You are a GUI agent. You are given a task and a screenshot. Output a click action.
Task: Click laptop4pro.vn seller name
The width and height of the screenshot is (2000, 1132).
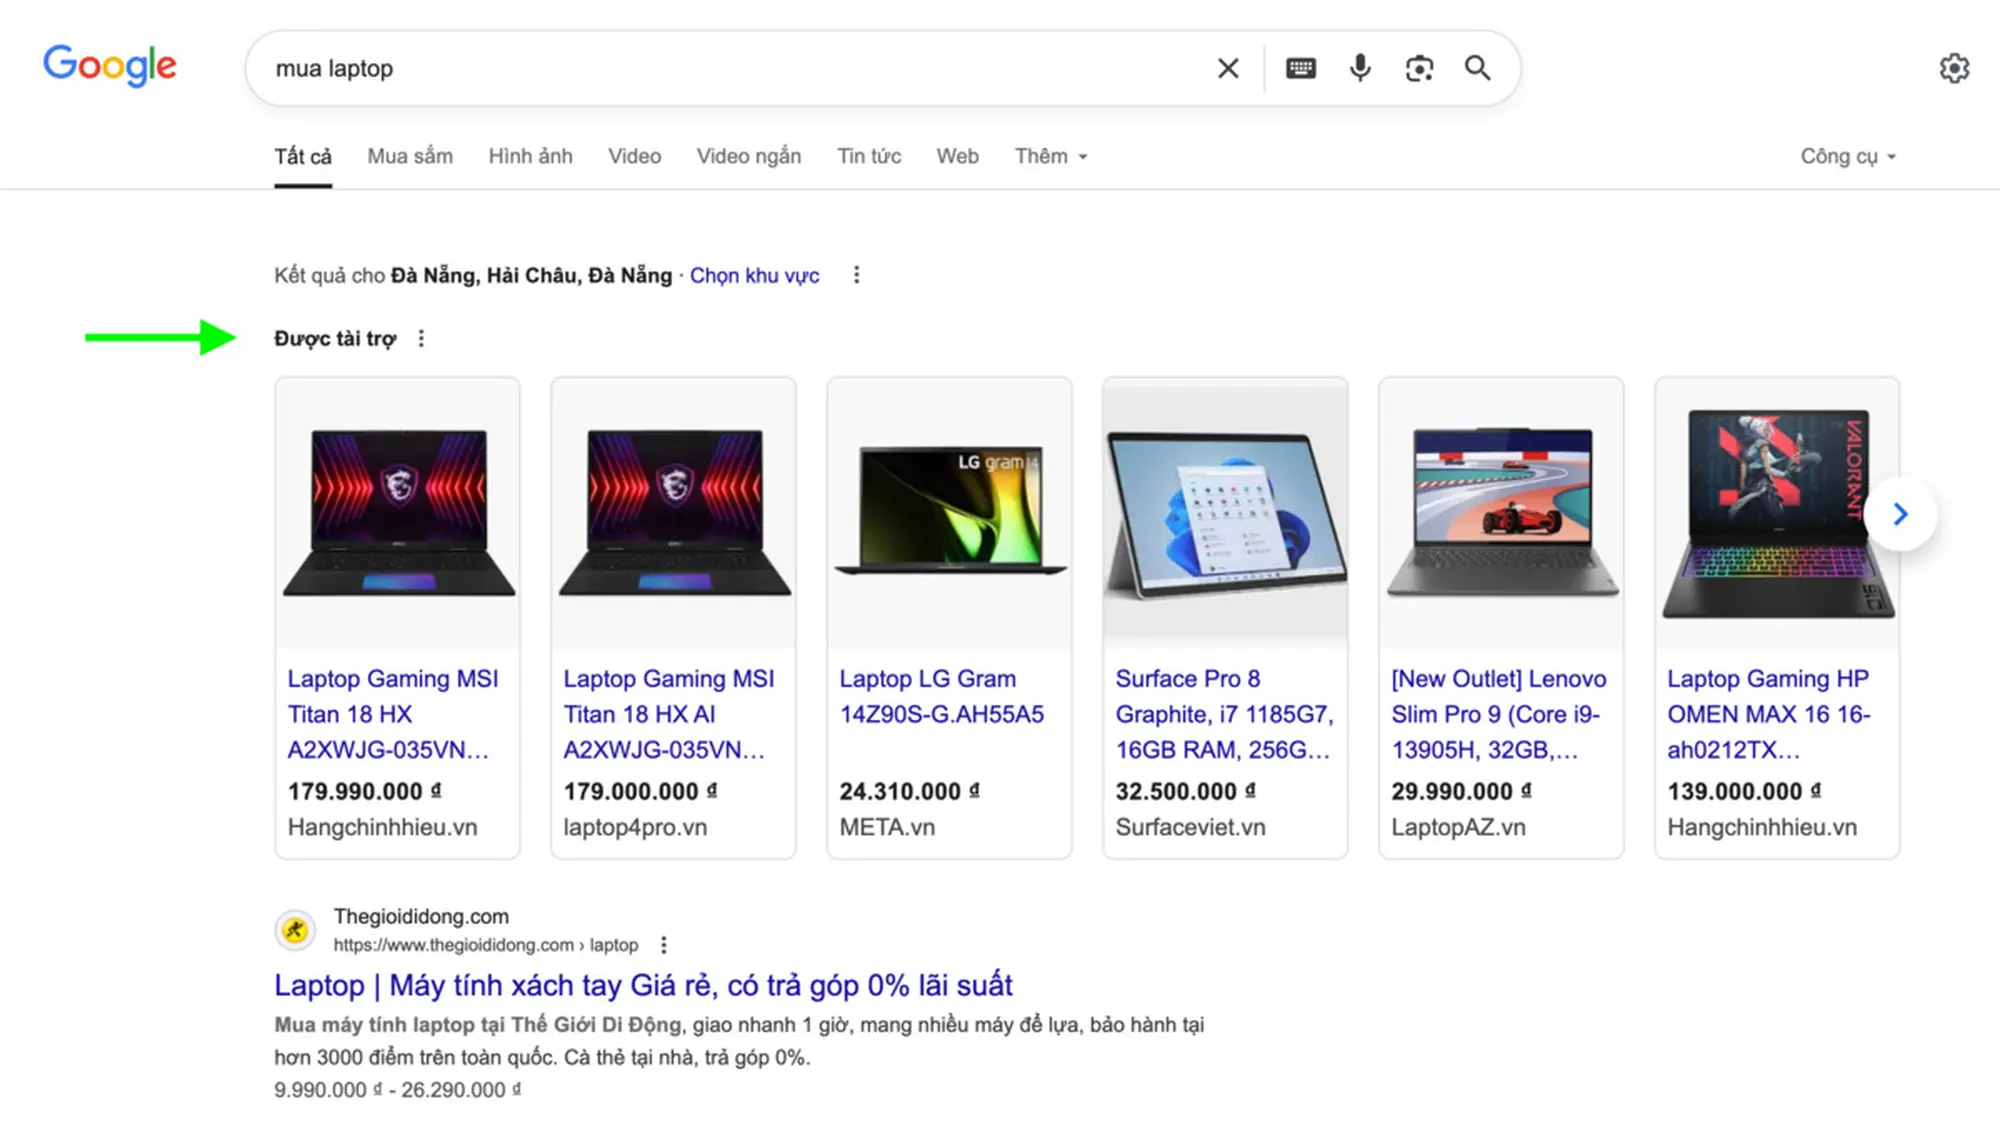coord(635,827)
